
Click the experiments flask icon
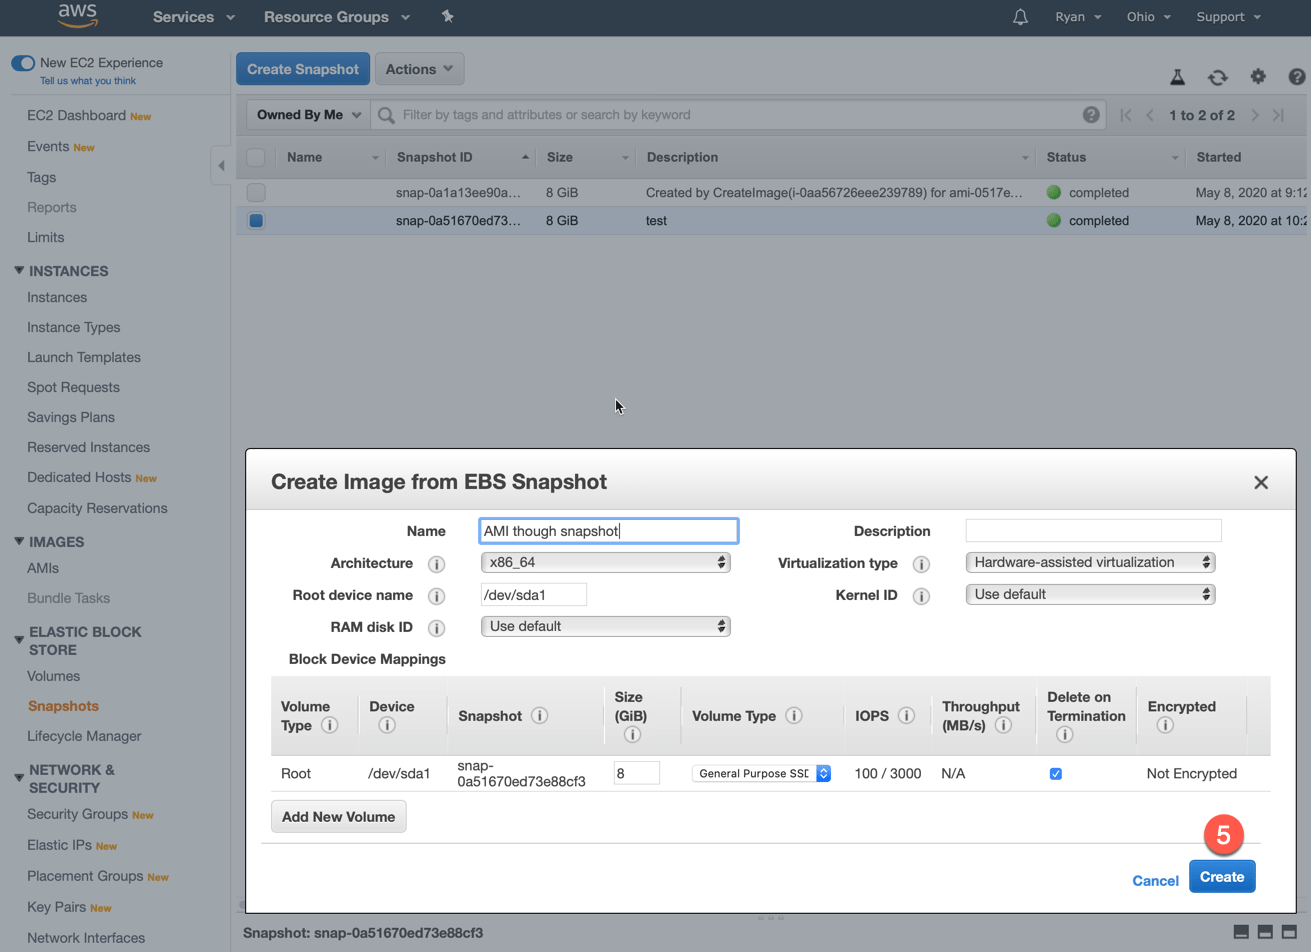(x=1177, y=77)
